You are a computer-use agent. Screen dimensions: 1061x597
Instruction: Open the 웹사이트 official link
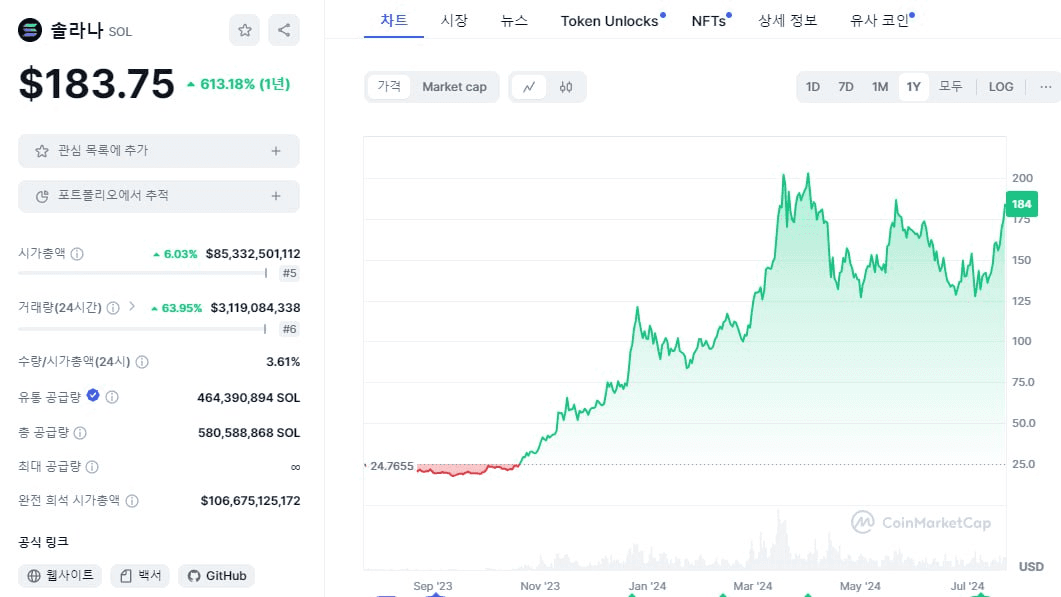60,576
